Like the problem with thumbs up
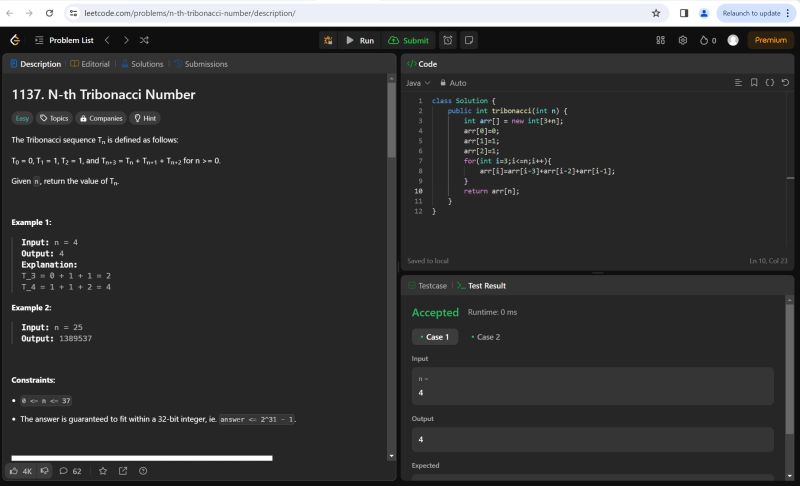 tap(14, 471)
